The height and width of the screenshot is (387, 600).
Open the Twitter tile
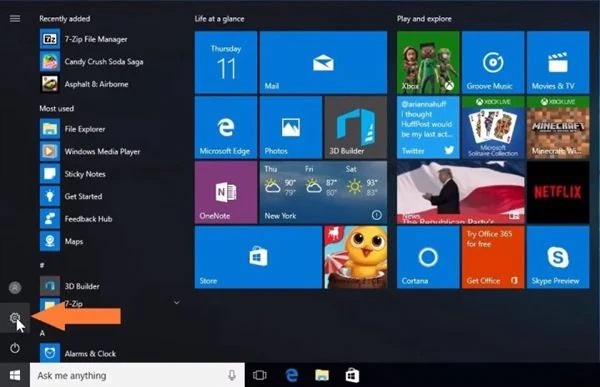428,127
